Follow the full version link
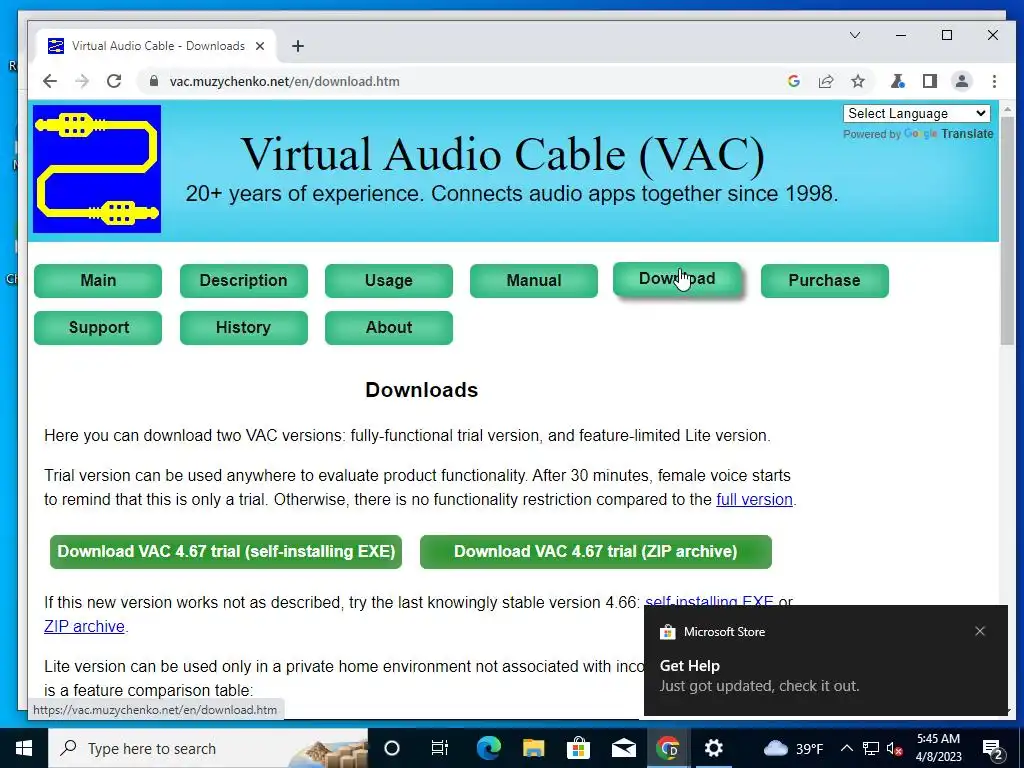The image size is (1024, 768). tap(754, 500)
